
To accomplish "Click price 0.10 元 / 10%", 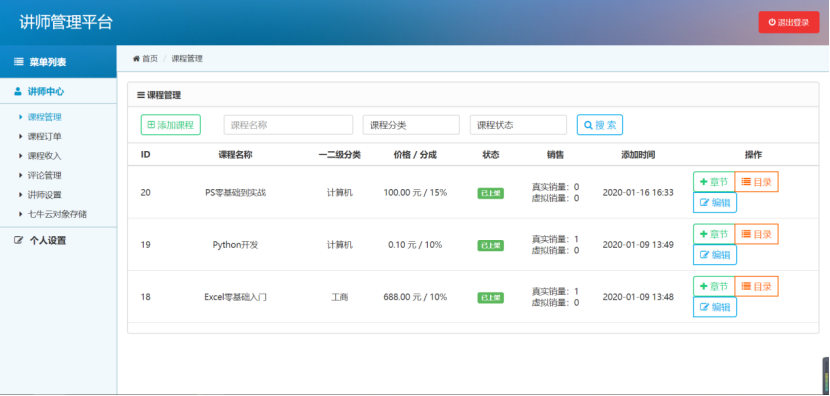I will 416,245.
